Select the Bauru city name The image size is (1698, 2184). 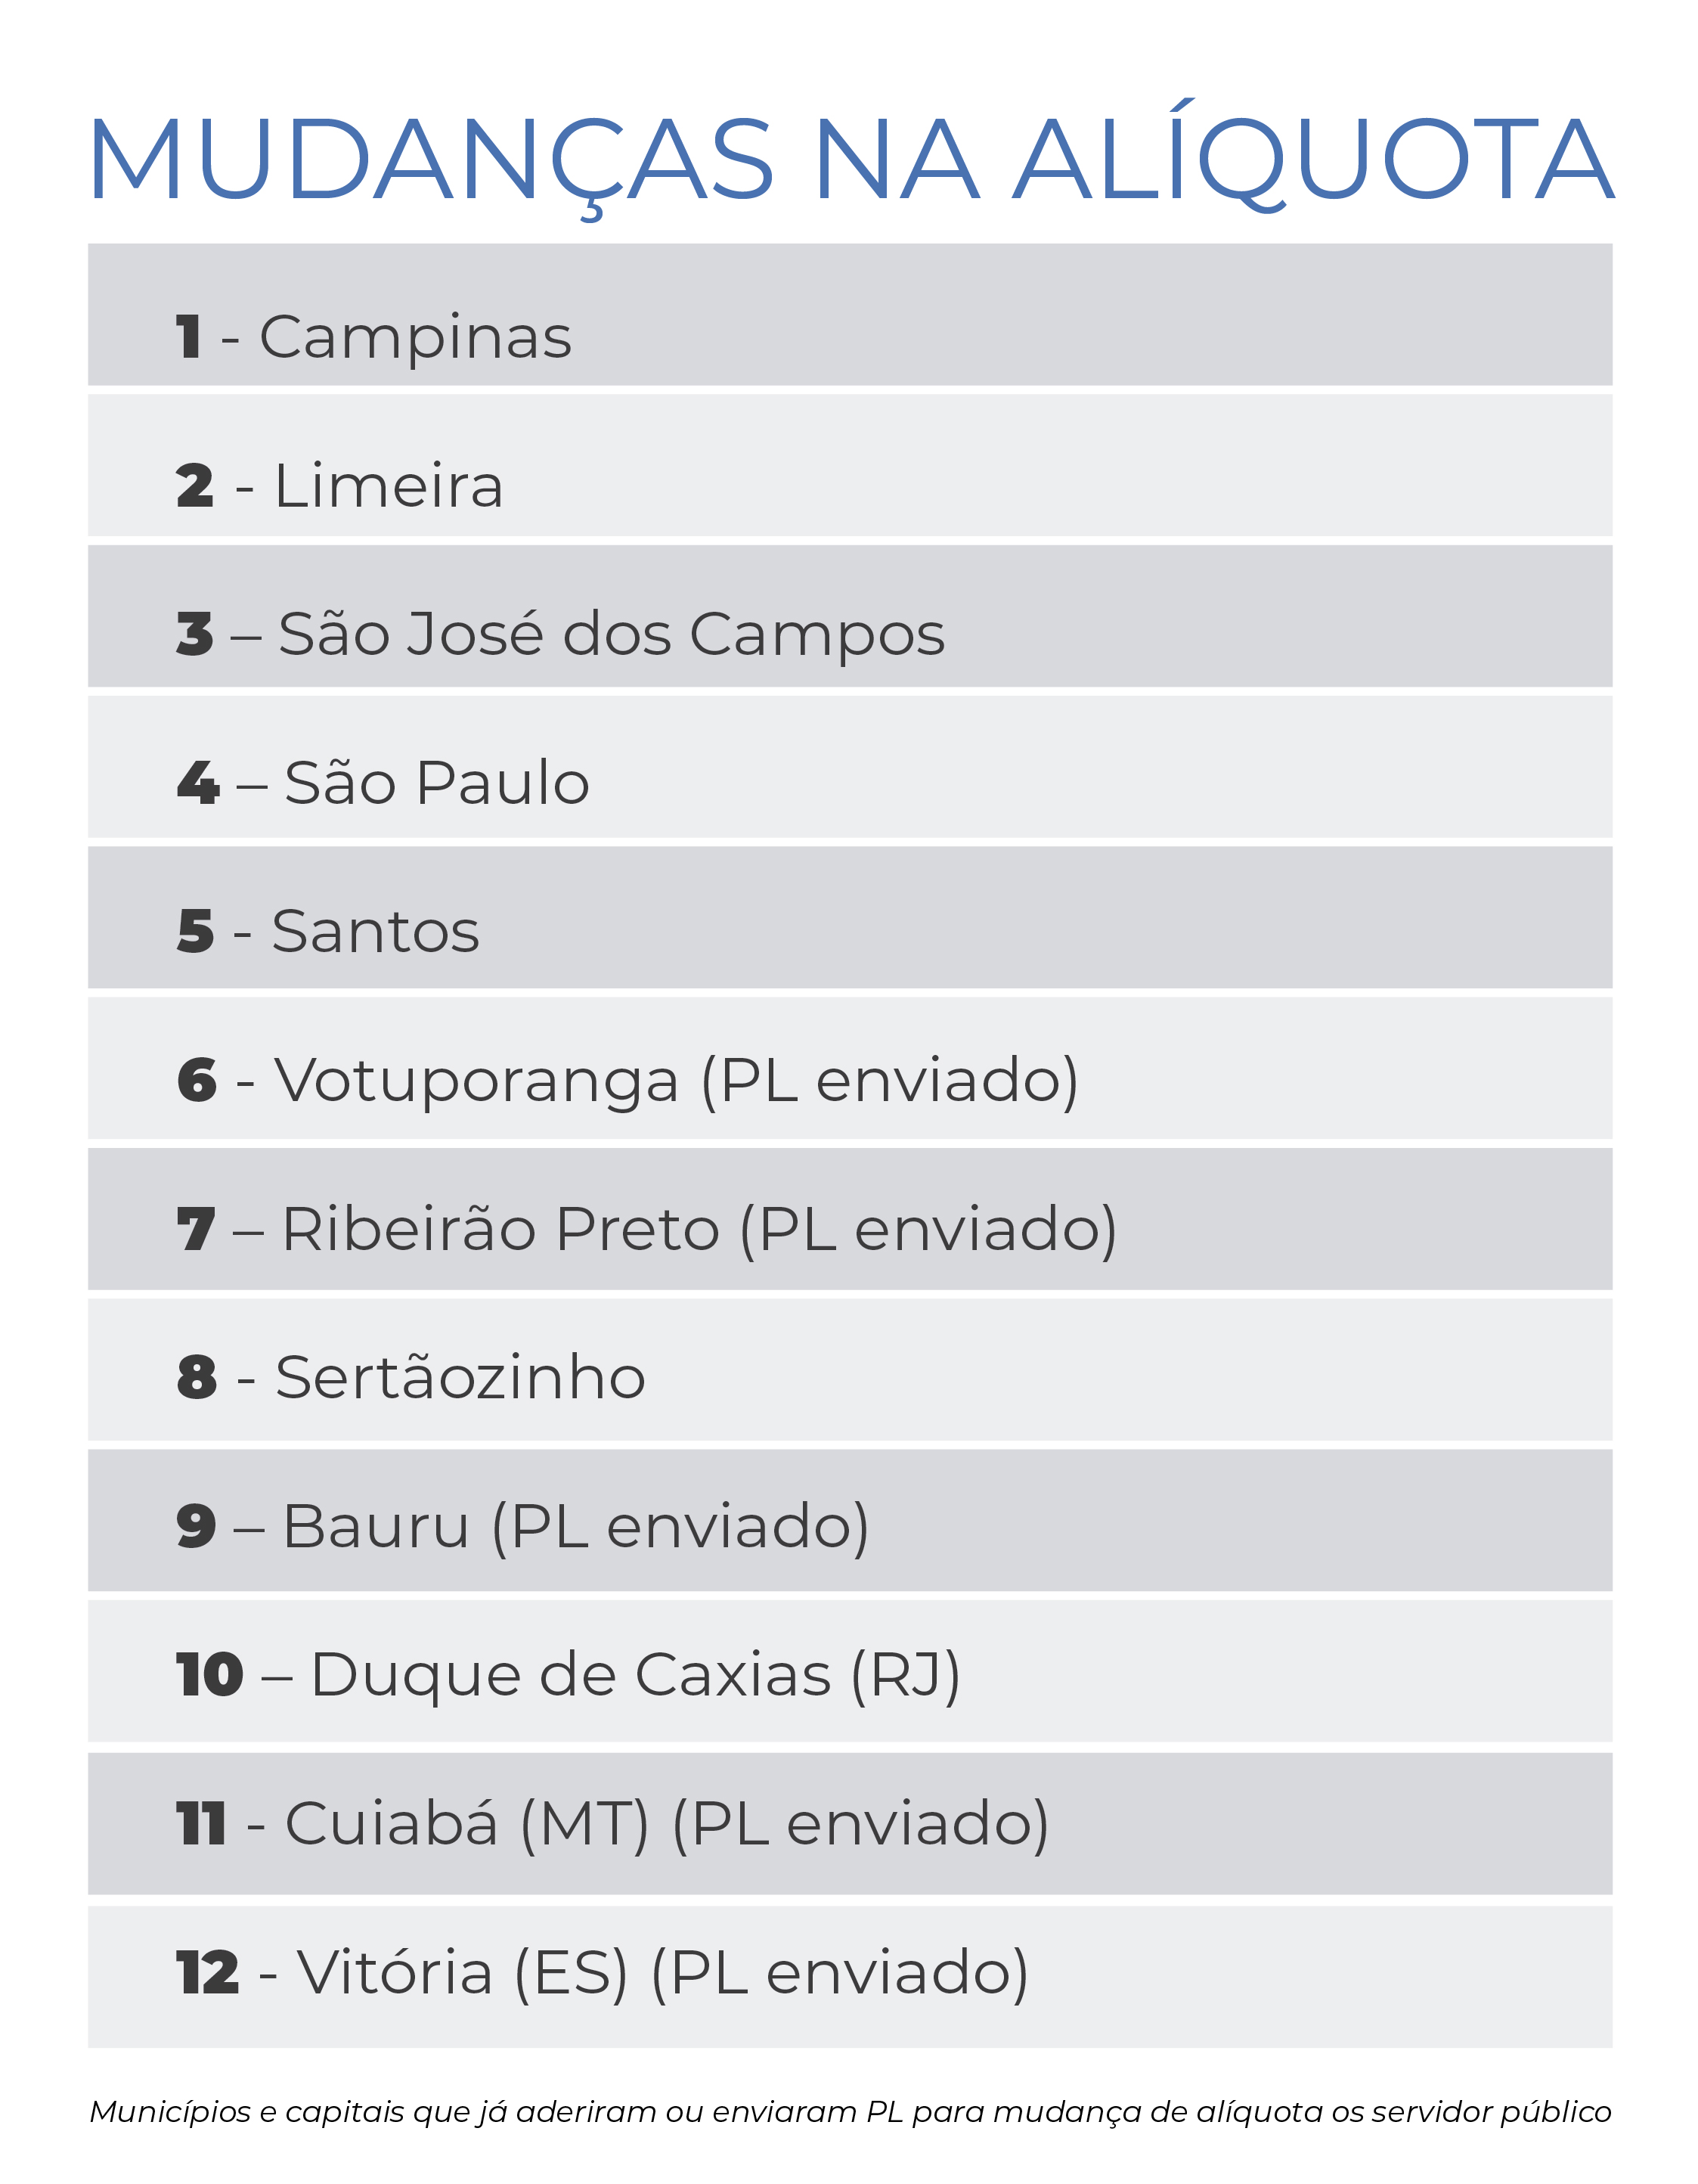(376, 1527)
